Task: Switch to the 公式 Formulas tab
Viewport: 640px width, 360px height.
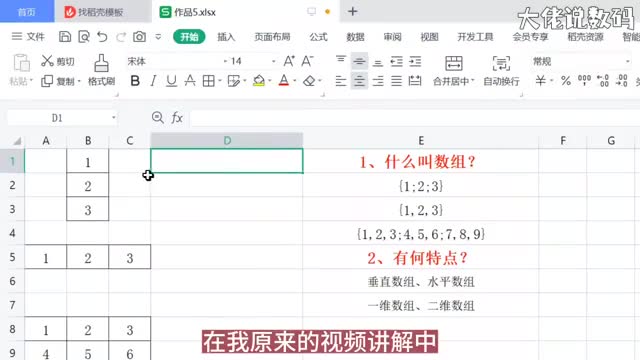Action: 318,37
